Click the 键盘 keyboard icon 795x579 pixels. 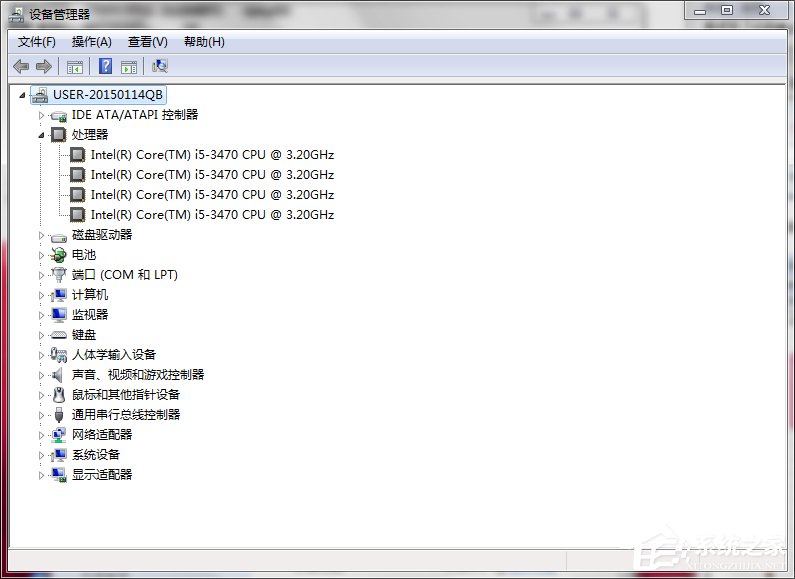pos(59,335)
